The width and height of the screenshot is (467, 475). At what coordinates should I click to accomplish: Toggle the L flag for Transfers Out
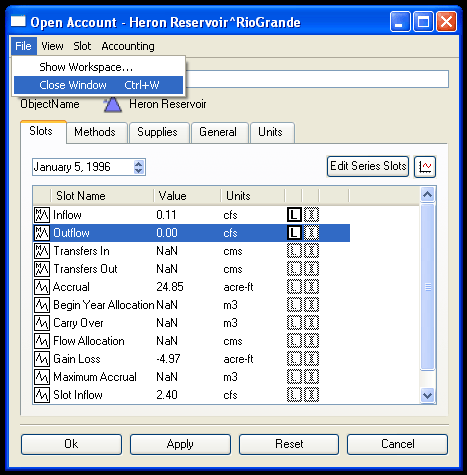tap(294, 269)
